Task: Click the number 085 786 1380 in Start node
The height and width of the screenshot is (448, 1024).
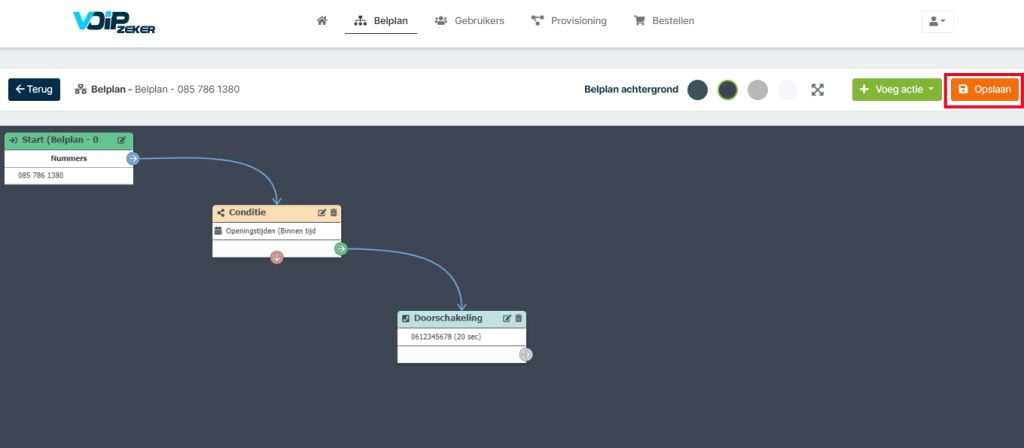Action: (41, 176)
